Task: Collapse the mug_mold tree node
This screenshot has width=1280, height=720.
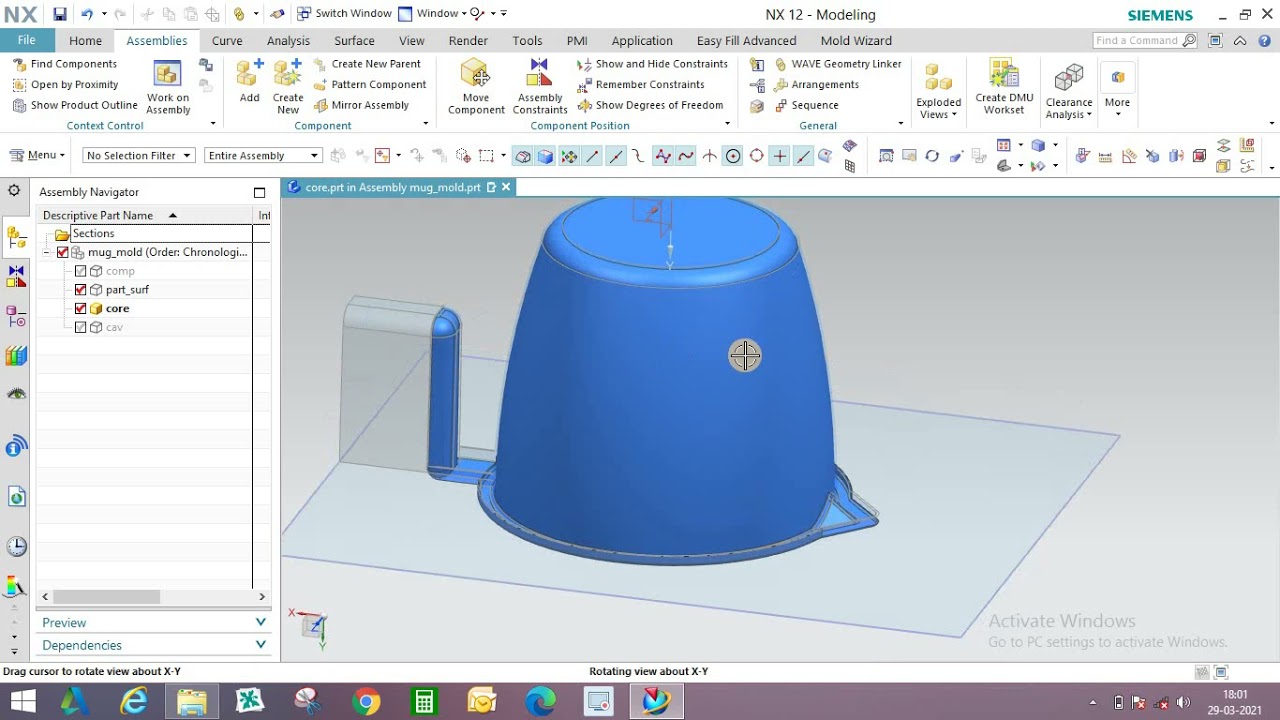Action: (x=47, y=253)
